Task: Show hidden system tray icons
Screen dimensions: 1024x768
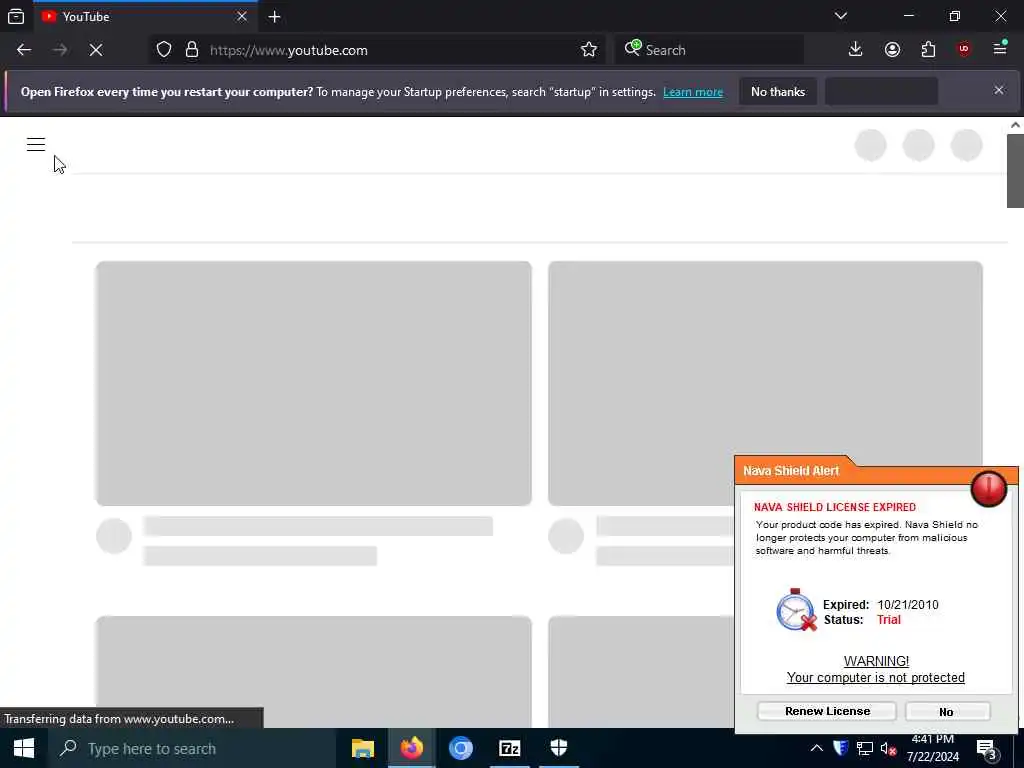Action: point(816,748)
